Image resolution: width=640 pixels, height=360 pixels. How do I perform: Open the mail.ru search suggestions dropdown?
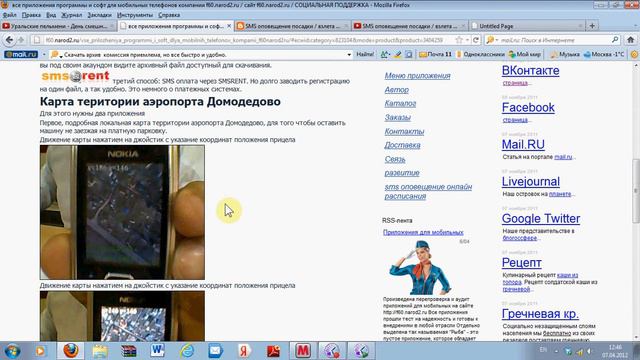pyautogui.click(x=349, y=54)
